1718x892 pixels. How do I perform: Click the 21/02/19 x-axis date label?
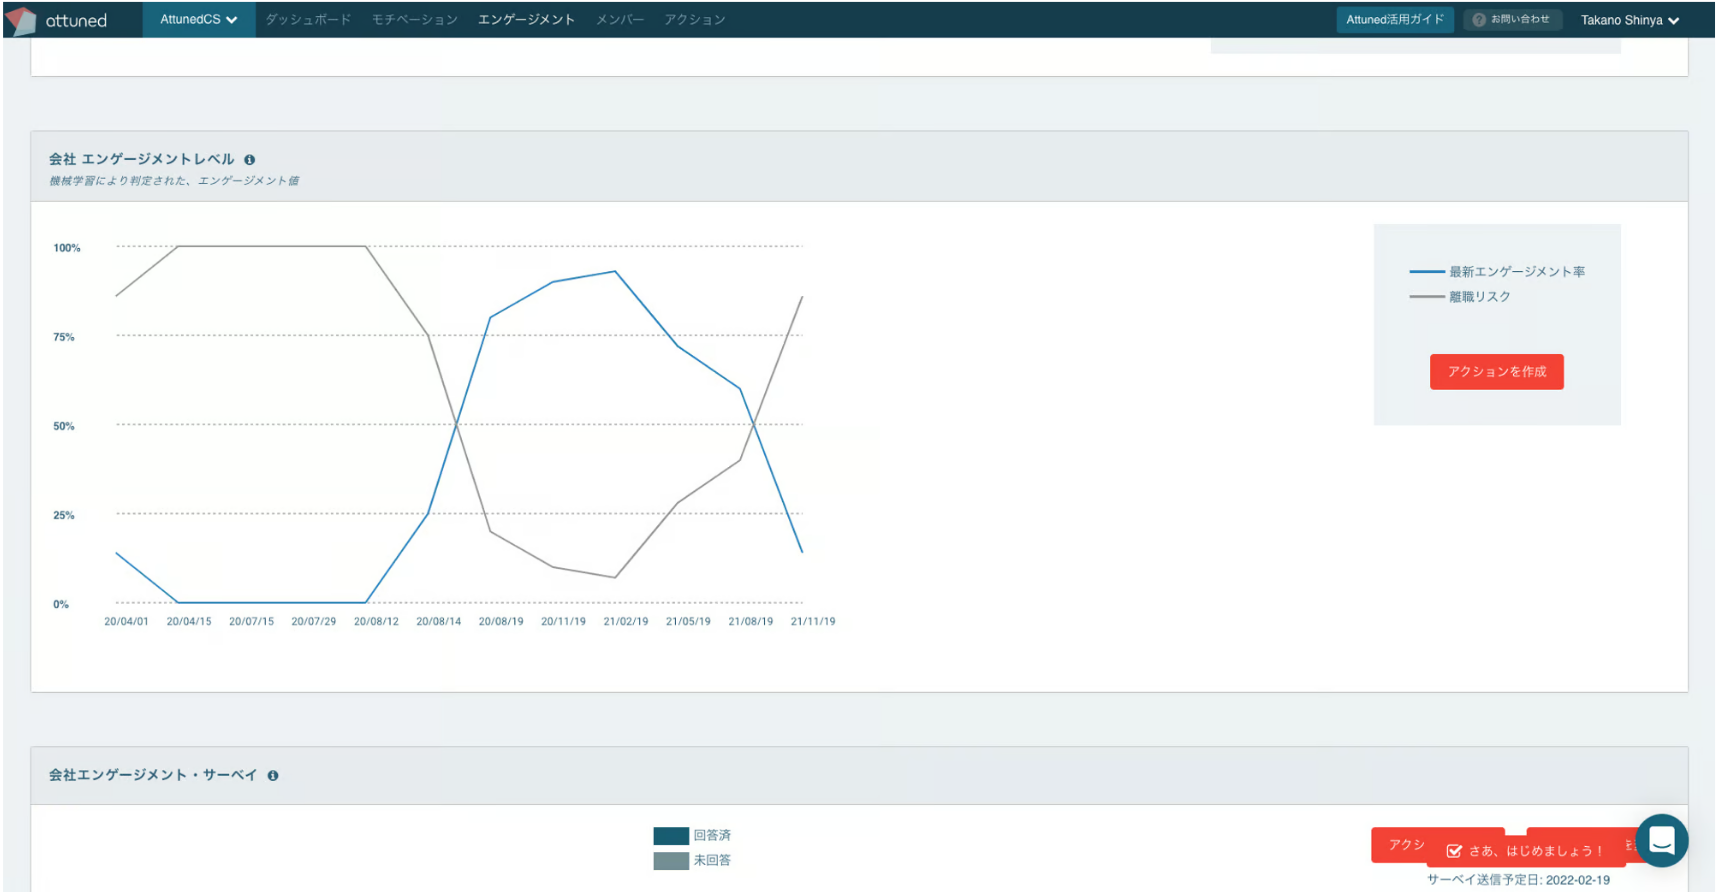click(x=626, y=622)
